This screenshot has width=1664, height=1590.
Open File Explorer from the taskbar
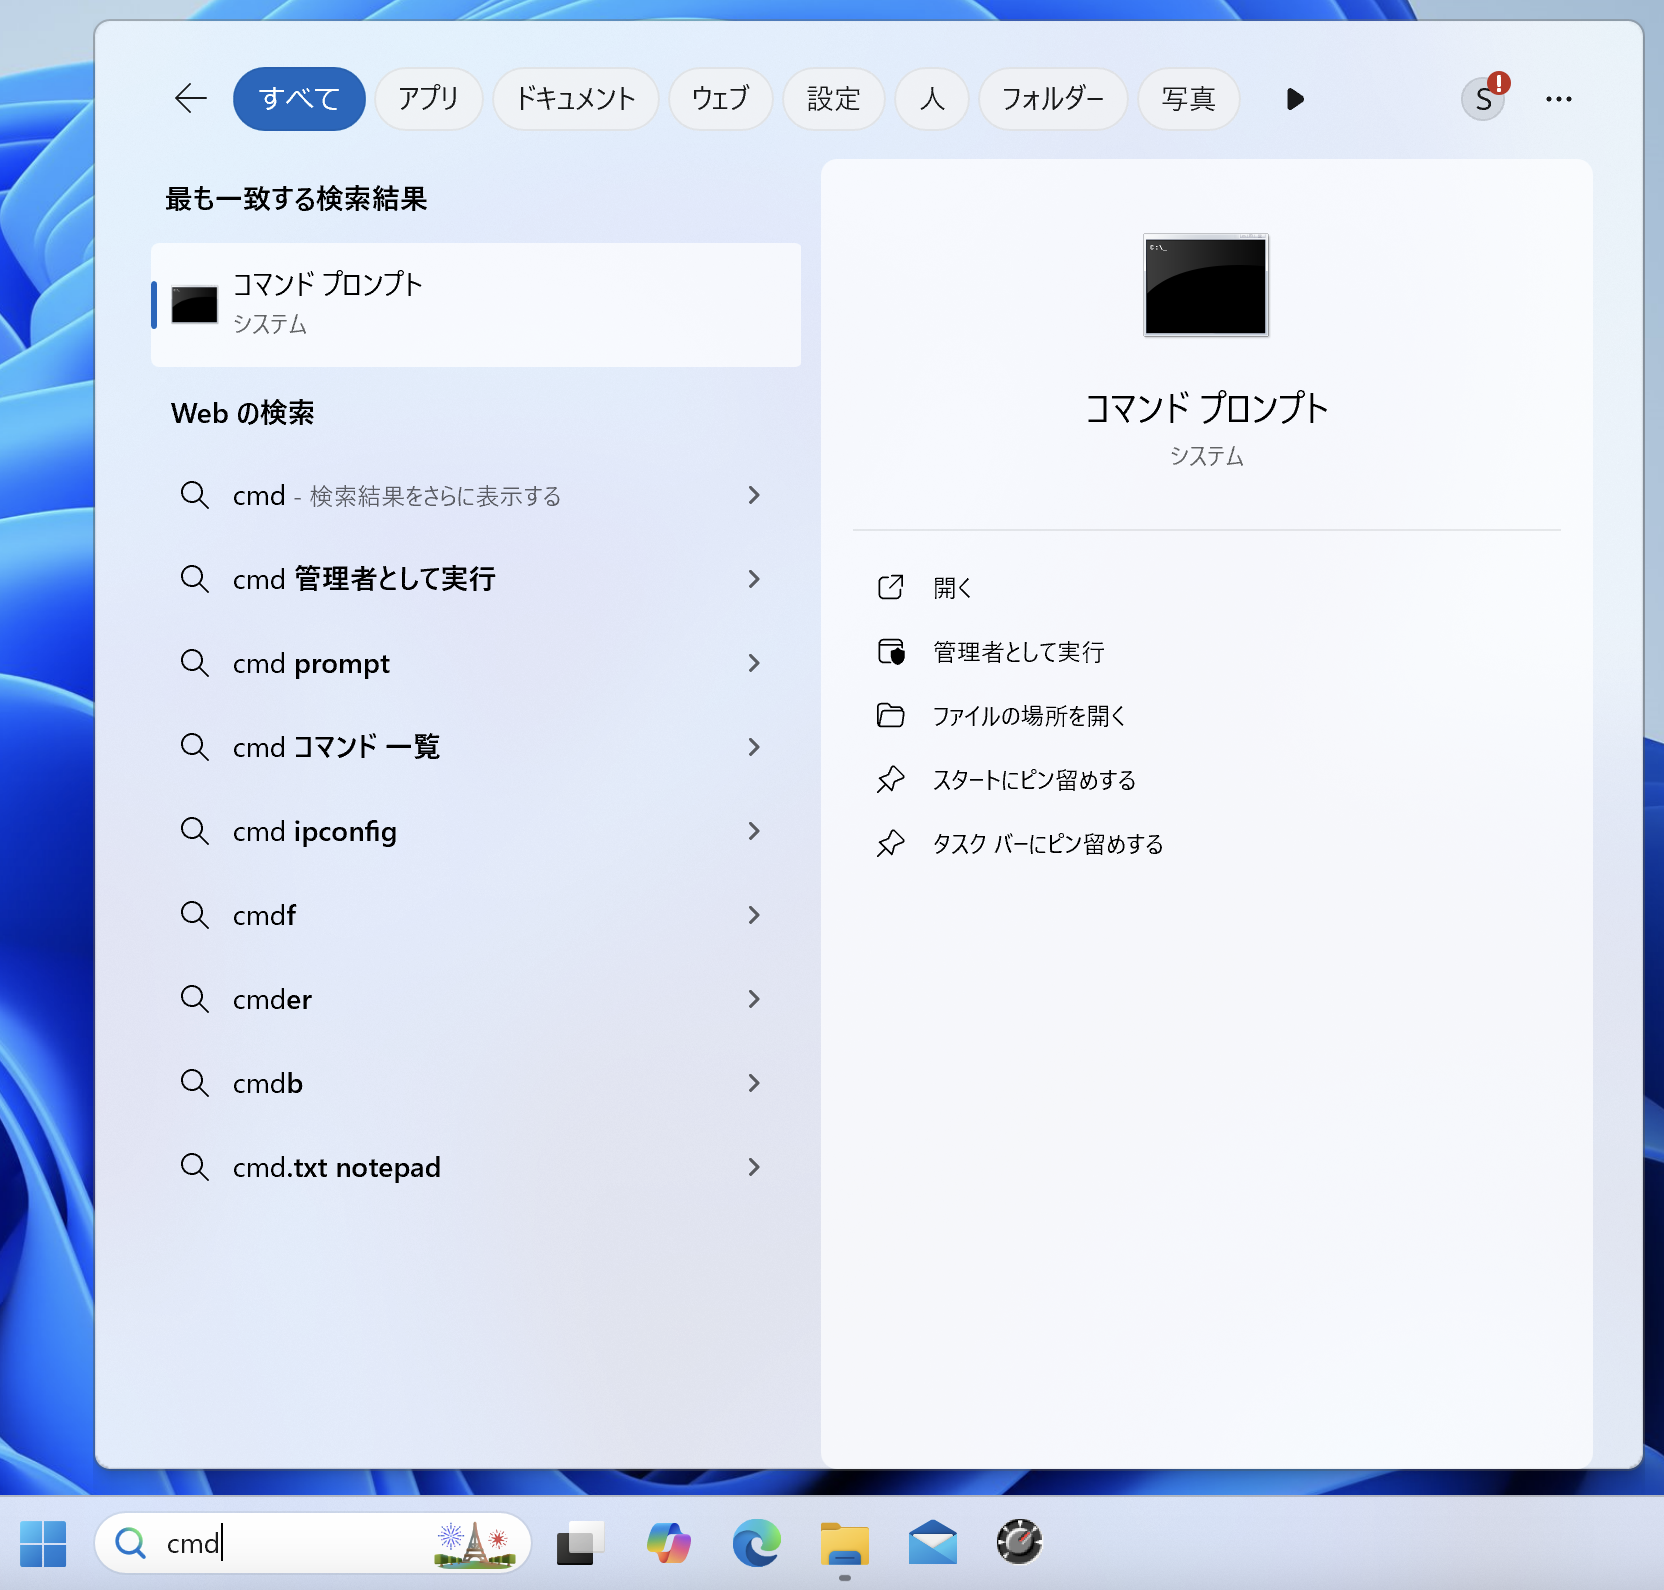click(x=844, y=1543)
